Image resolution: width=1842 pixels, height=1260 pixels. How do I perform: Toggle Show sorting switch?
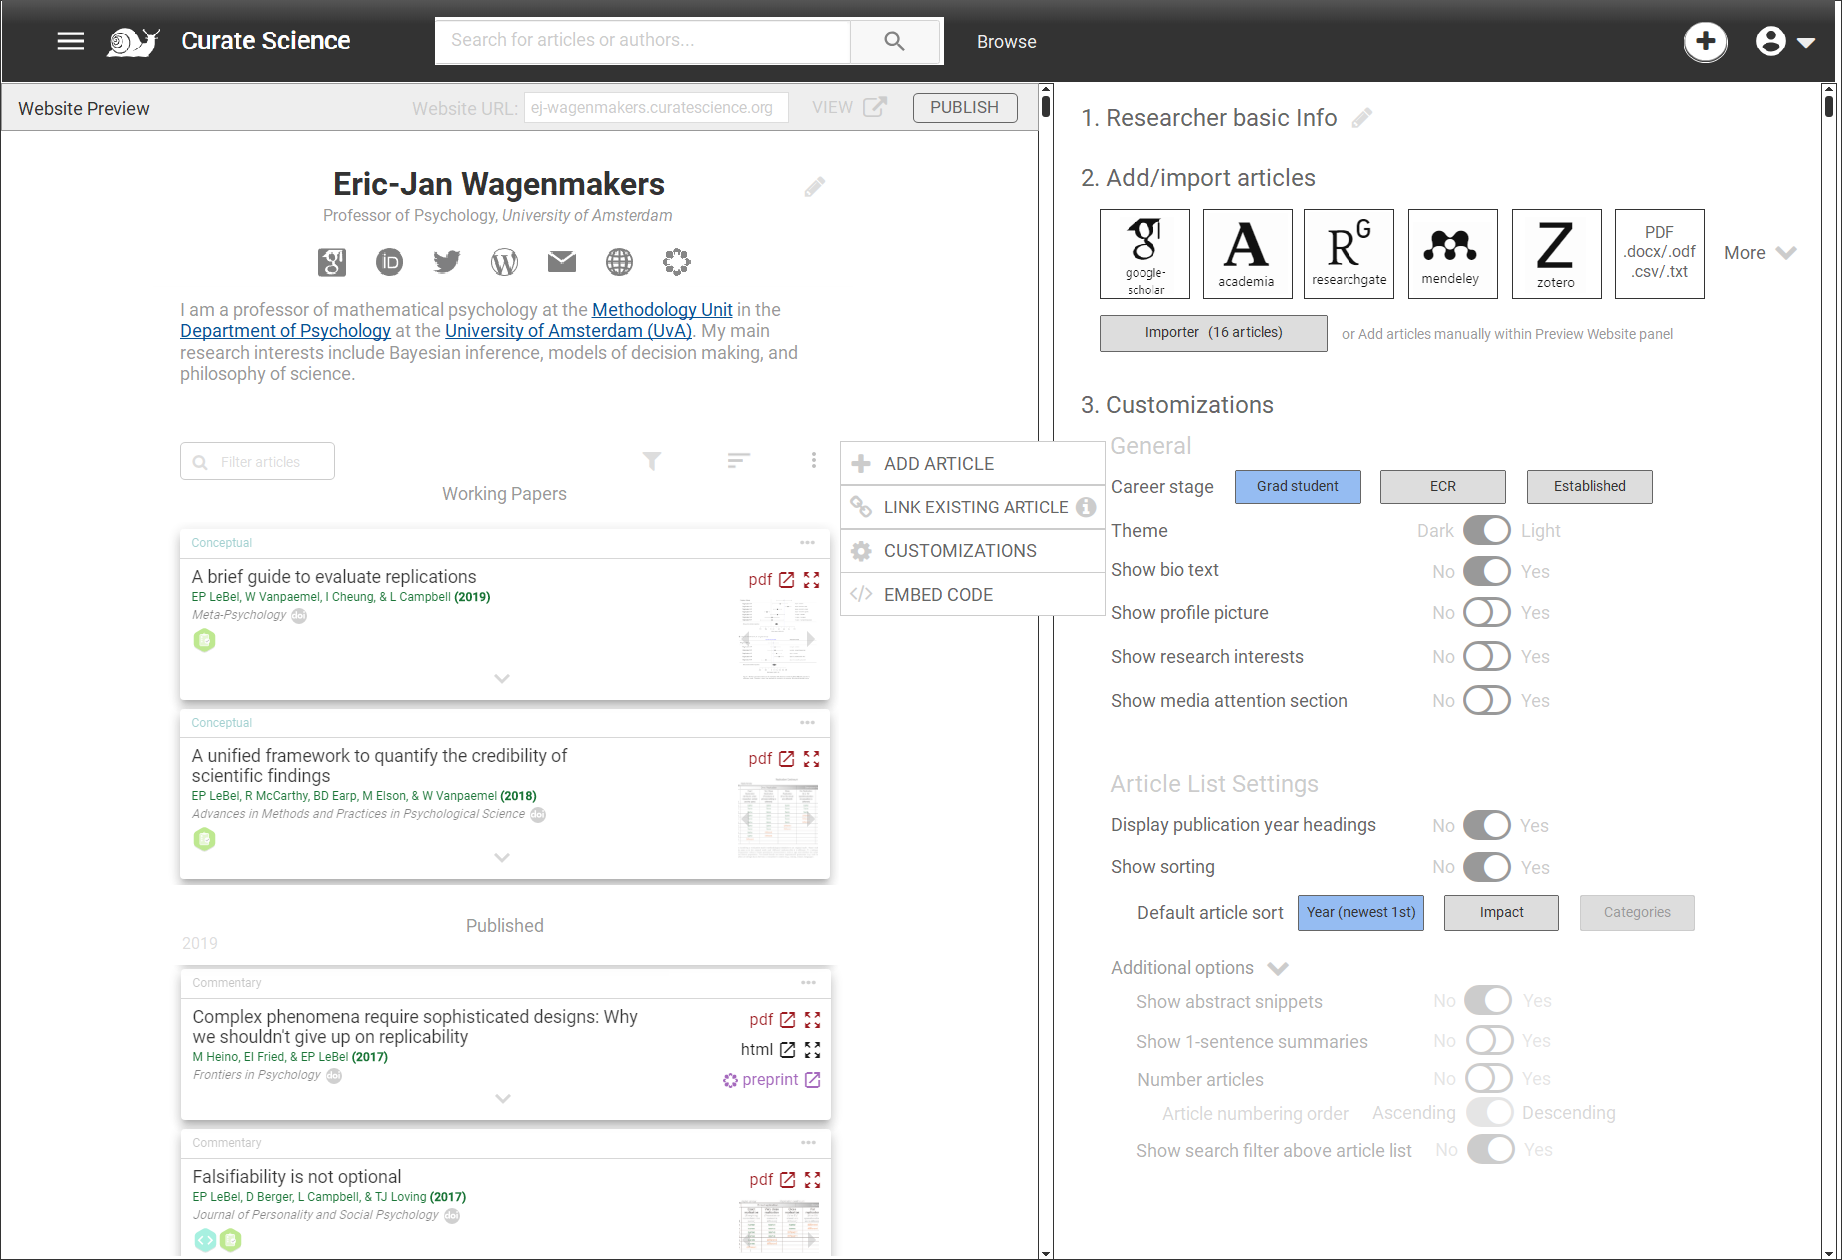1487,867
